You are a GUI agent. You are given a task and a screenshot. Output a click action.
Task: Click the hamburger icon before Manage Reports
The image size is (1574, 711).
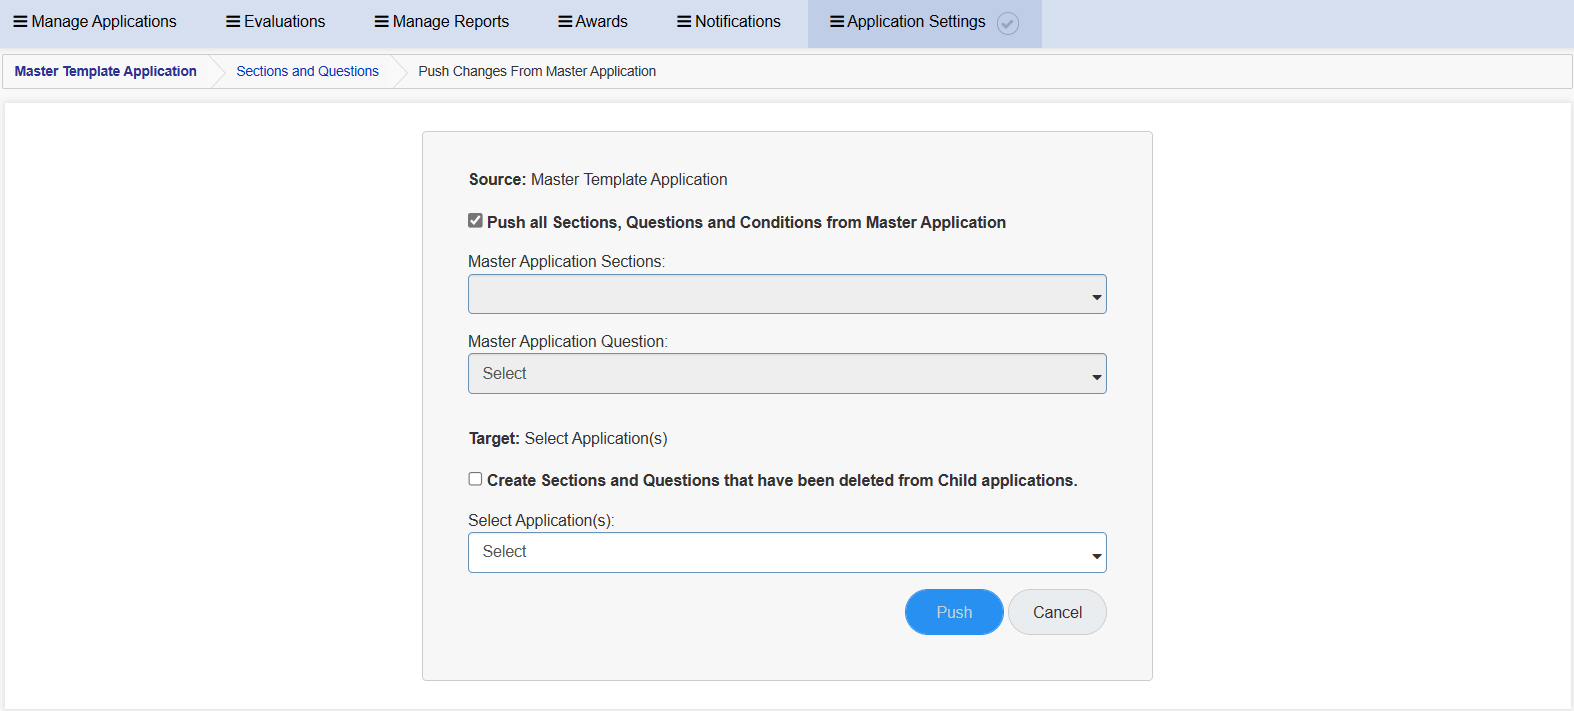click(382, 22)
